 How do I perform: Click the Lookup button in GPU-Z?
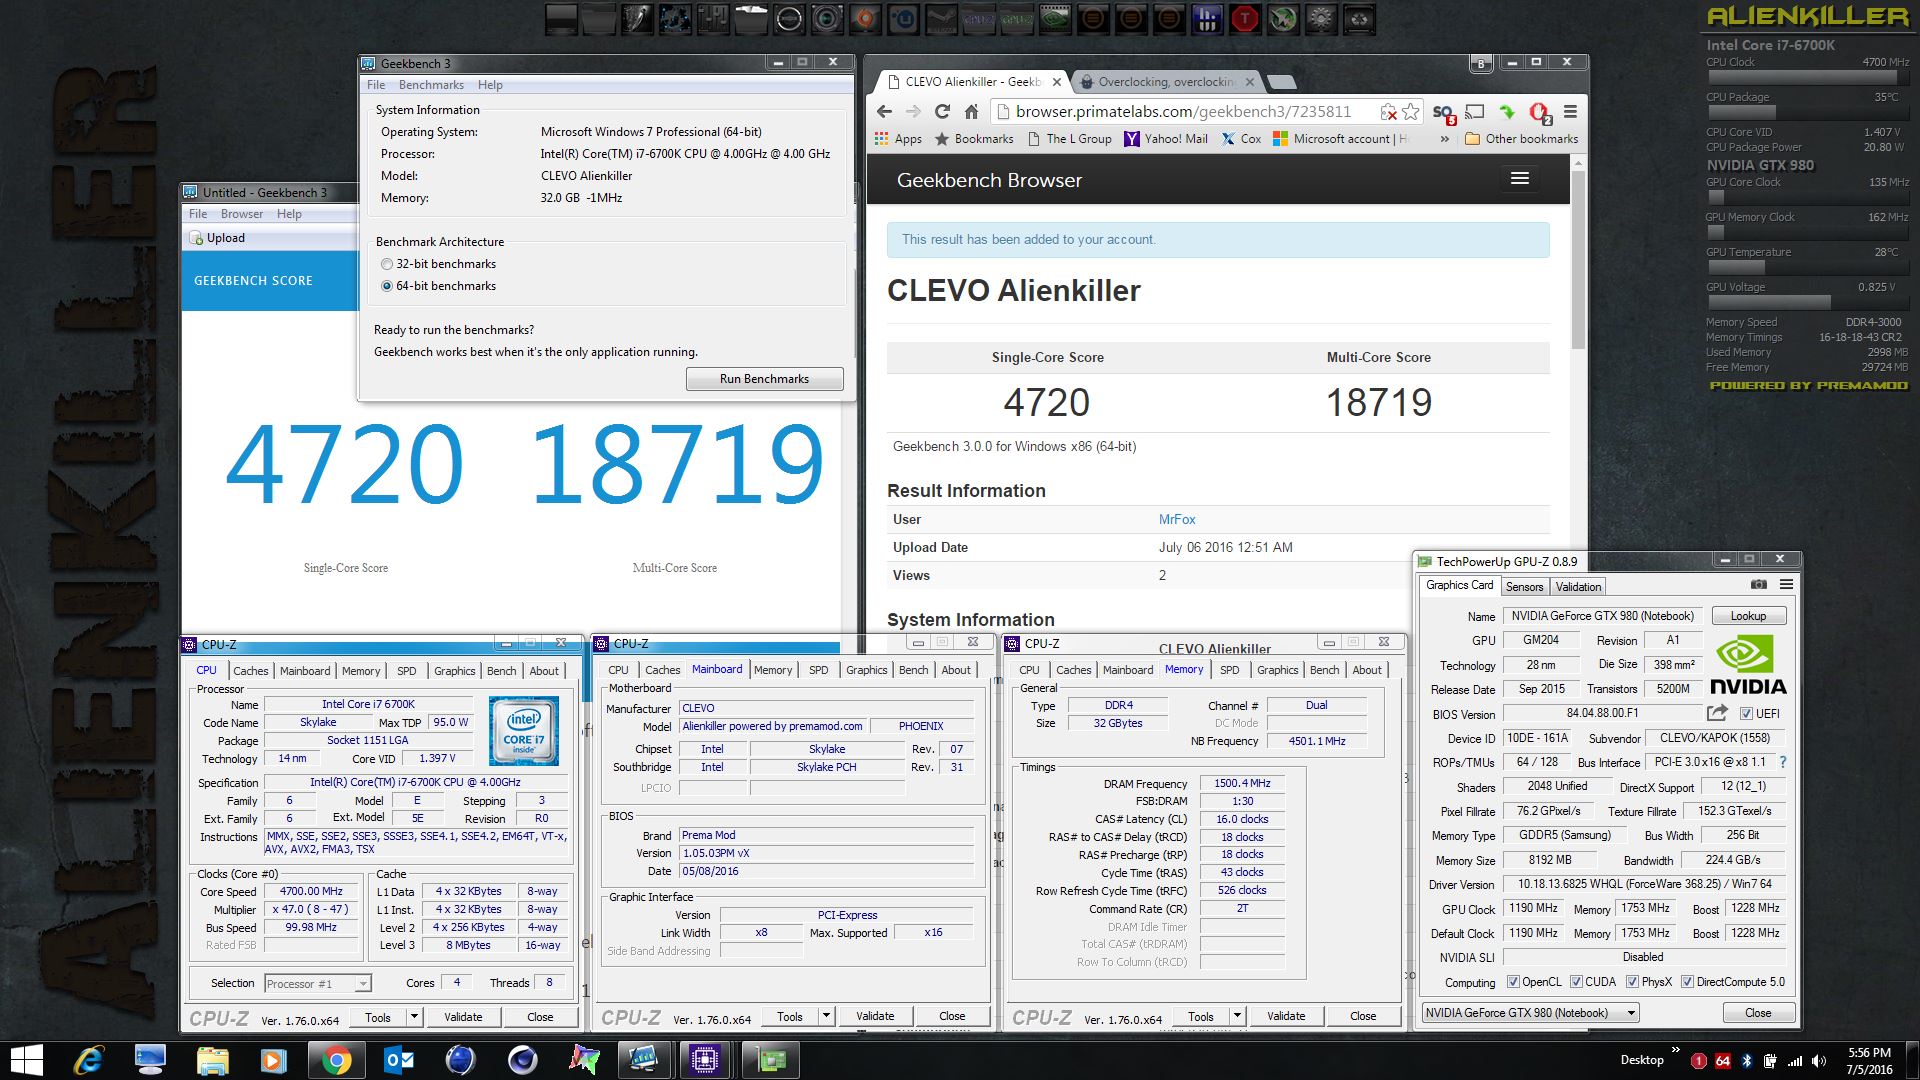1748,616
